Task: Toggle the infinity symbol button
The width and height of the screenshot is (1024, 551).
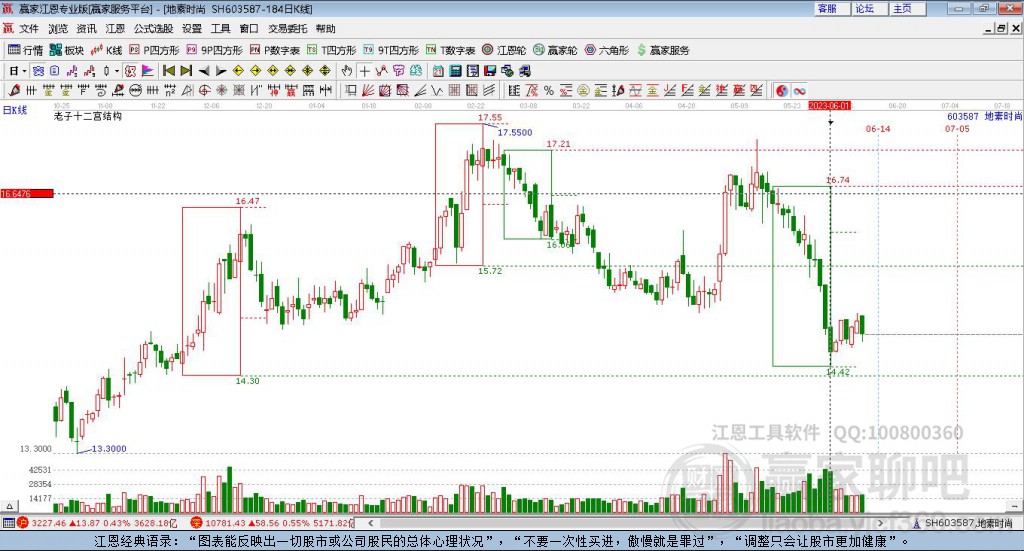Action: tap(799, 90)
